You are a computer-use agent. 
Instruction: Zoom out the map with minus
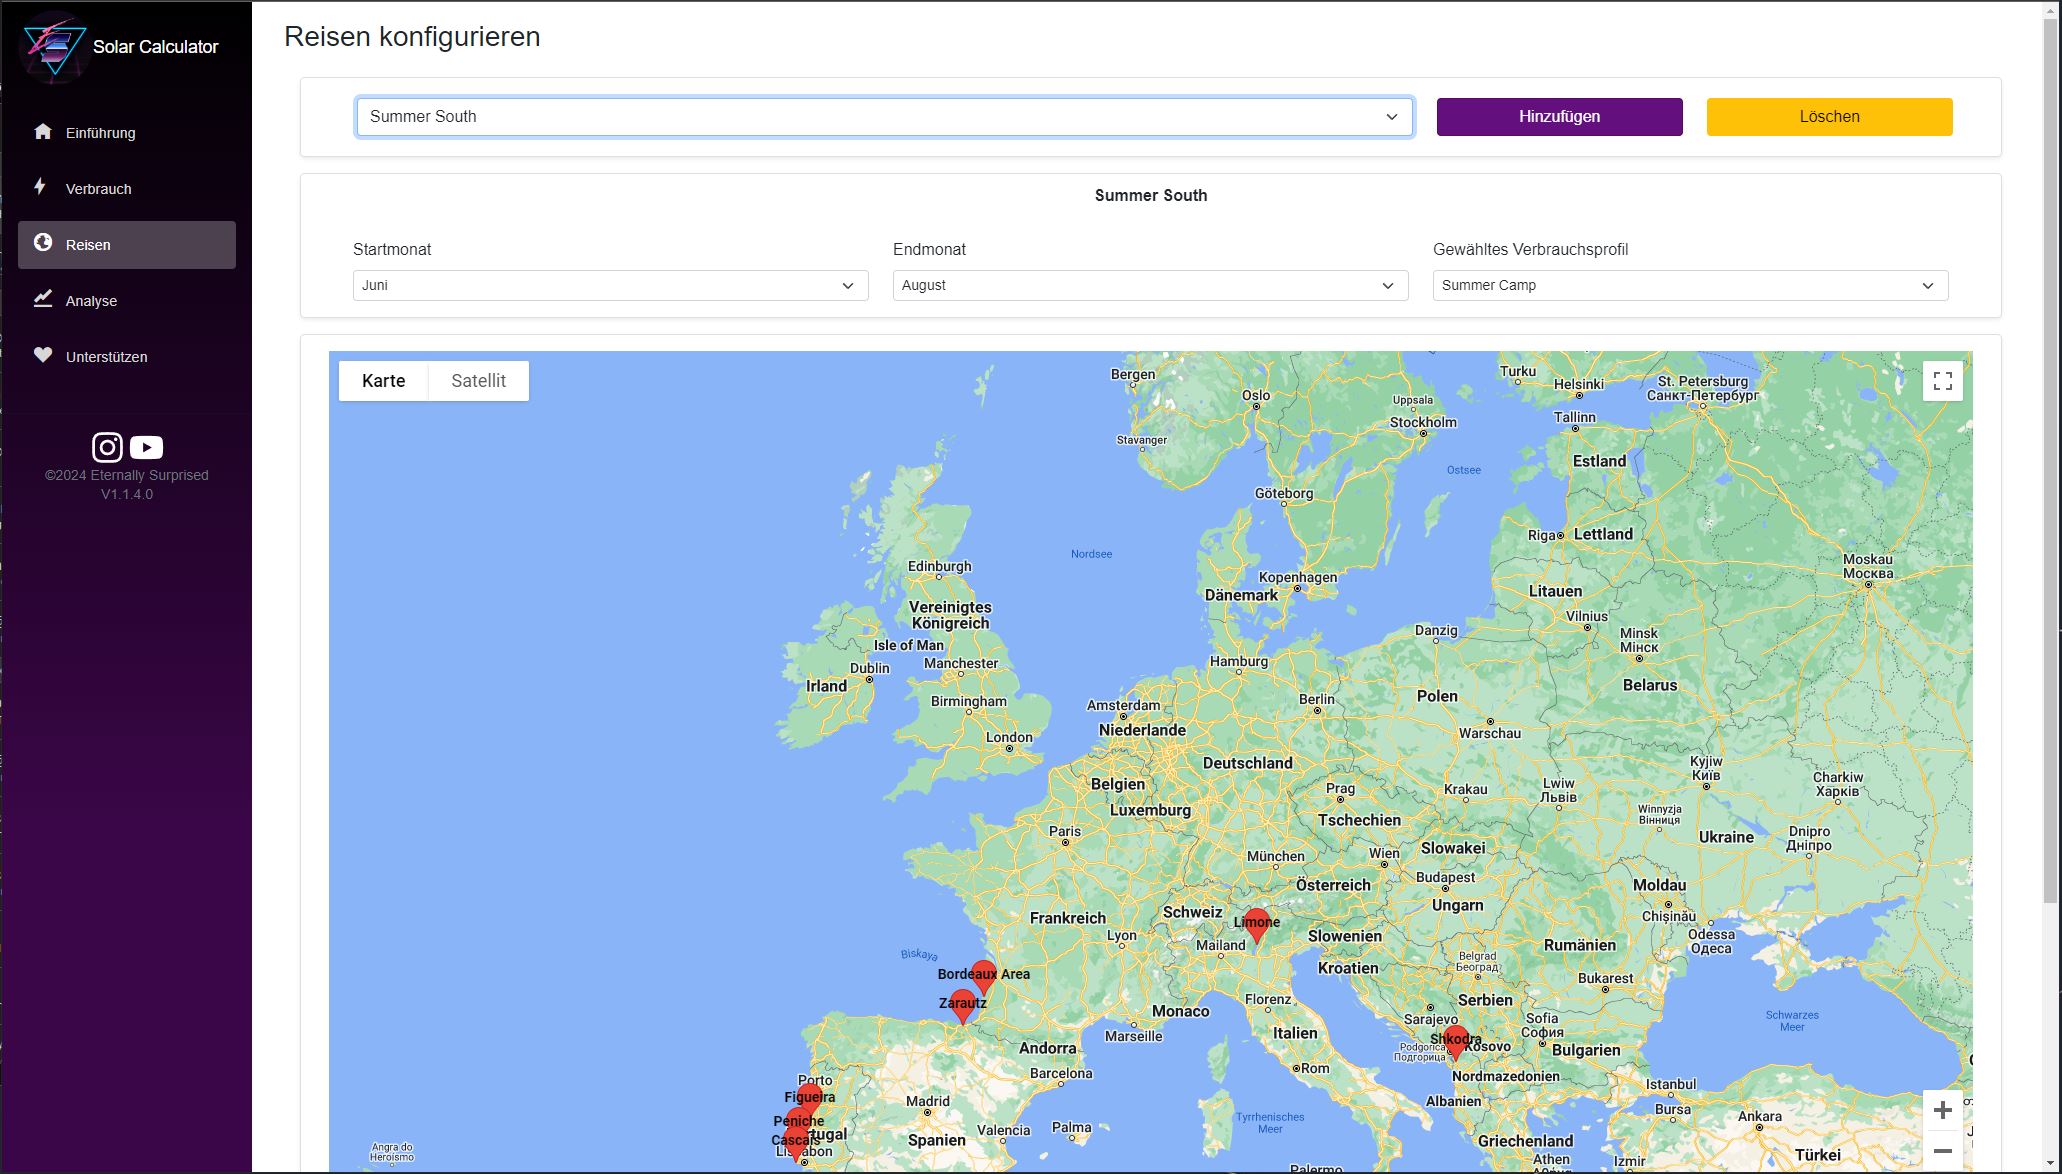click(x=1942, y=1151)
